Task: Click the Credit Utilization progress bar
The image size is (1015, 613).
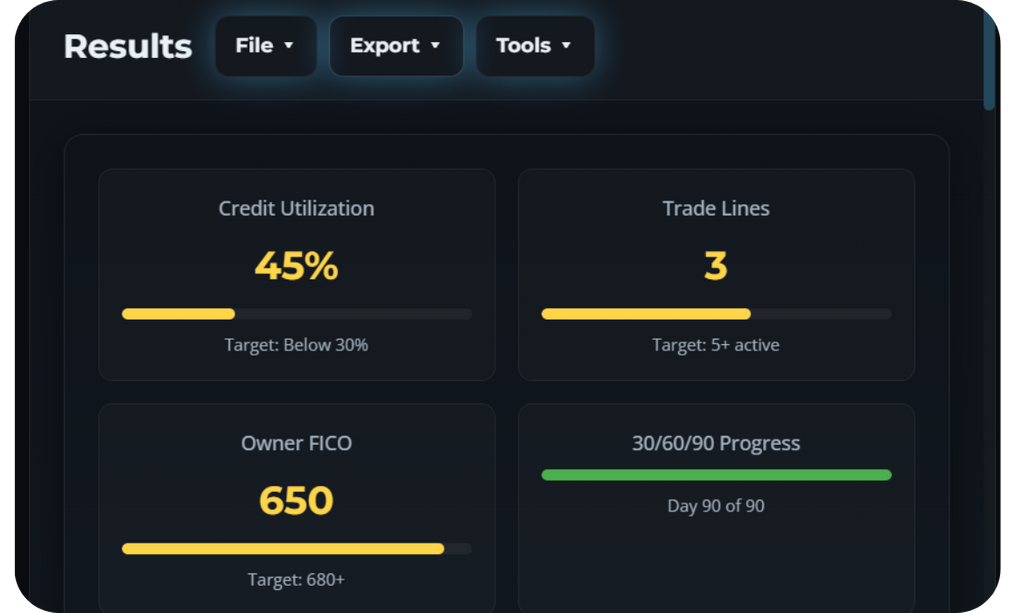Action: pyautogui.click(x=296, y=314)
